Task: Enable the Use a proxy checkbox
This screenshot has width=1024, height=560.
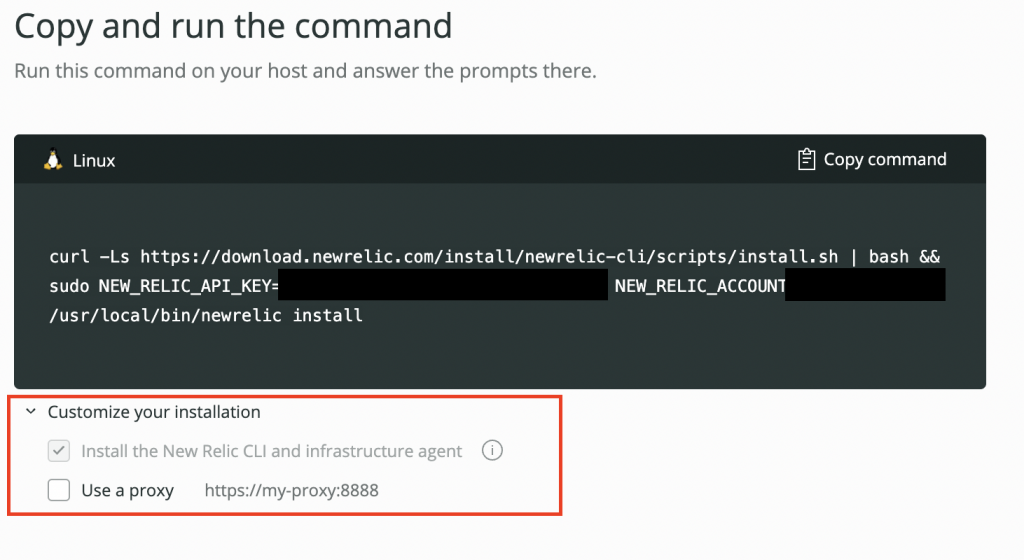Action: coord(59,490)
